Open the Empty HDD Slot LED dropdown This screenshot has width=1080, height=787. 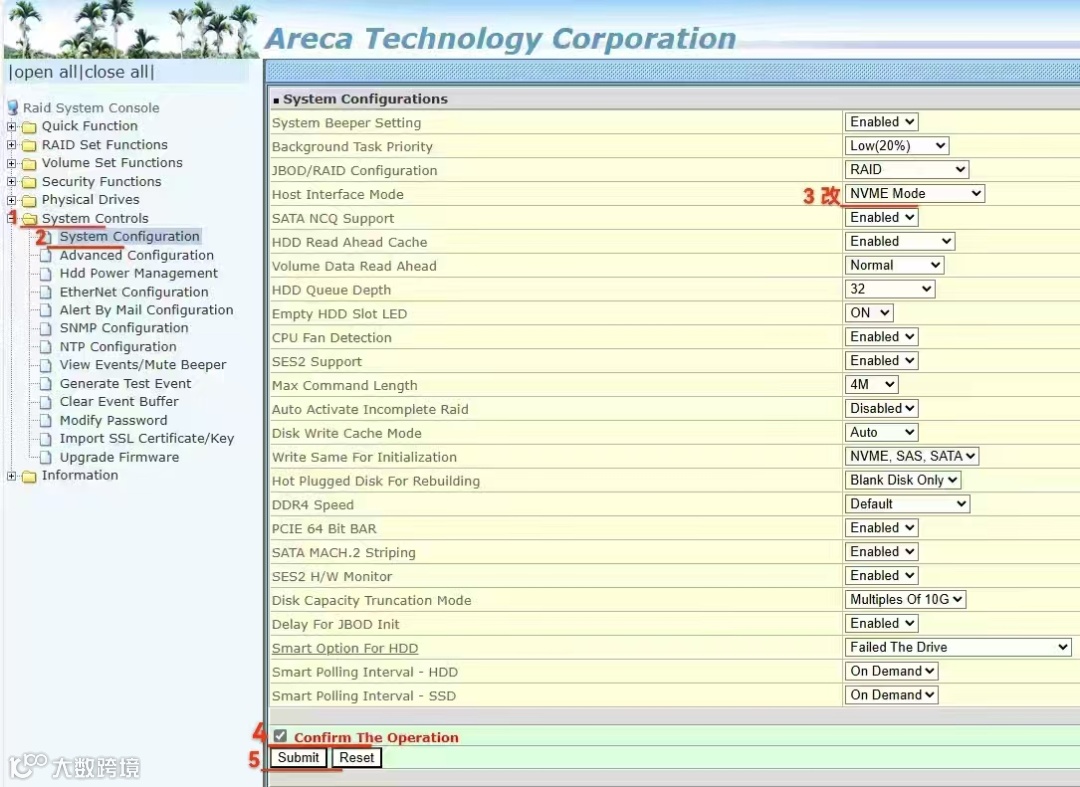(869, 313)
